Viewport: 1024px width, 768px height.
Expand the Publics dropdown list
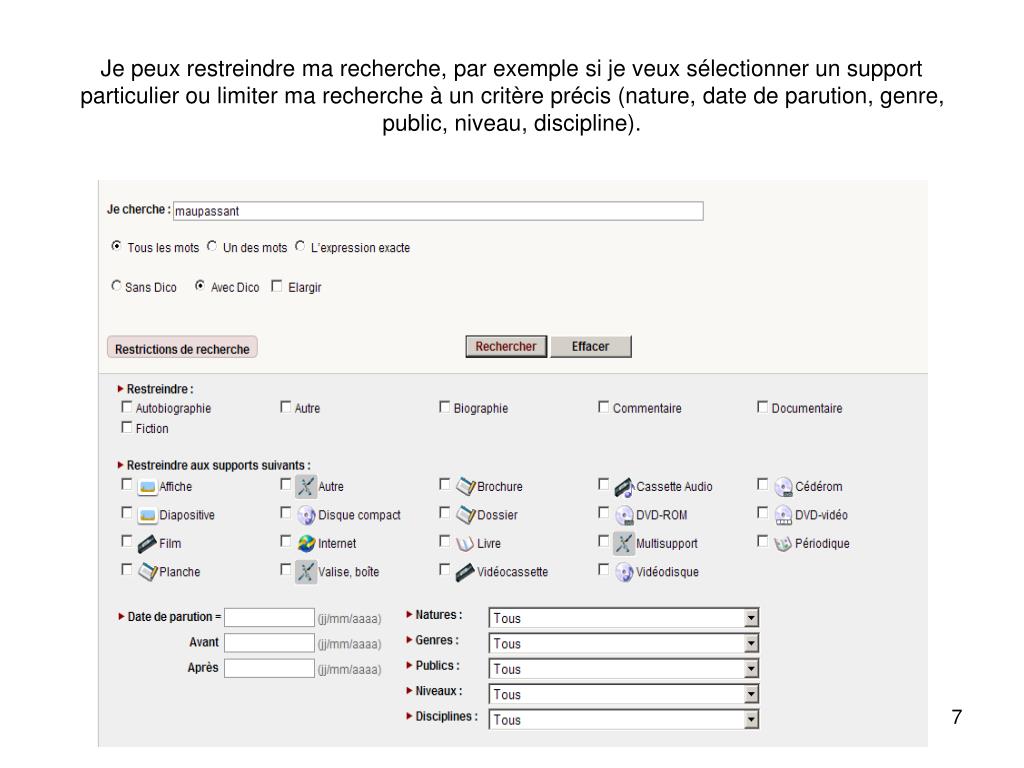pyautogui.click(x=624, y=669)
